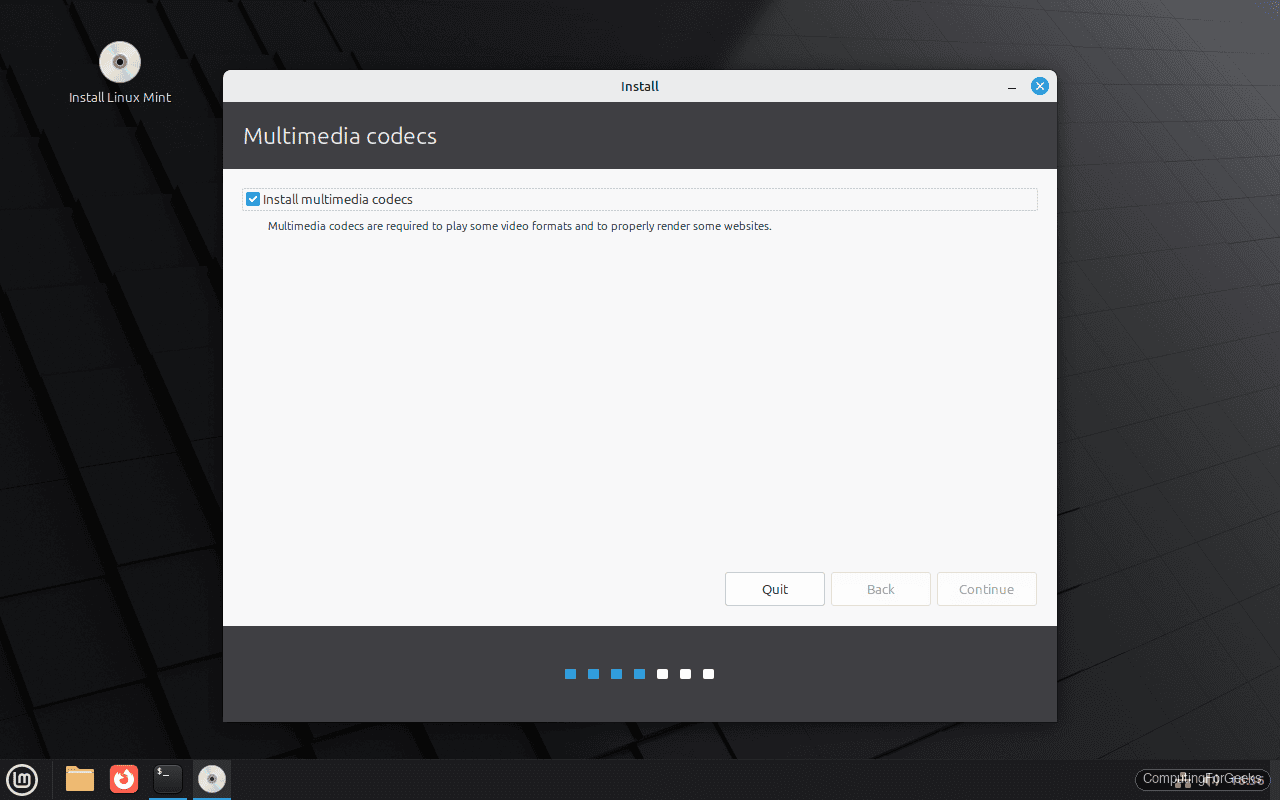1280x800 pixels.
Task: Open the file manager from the taskbar
Action: pyautogui.click(x=79, y=780)
